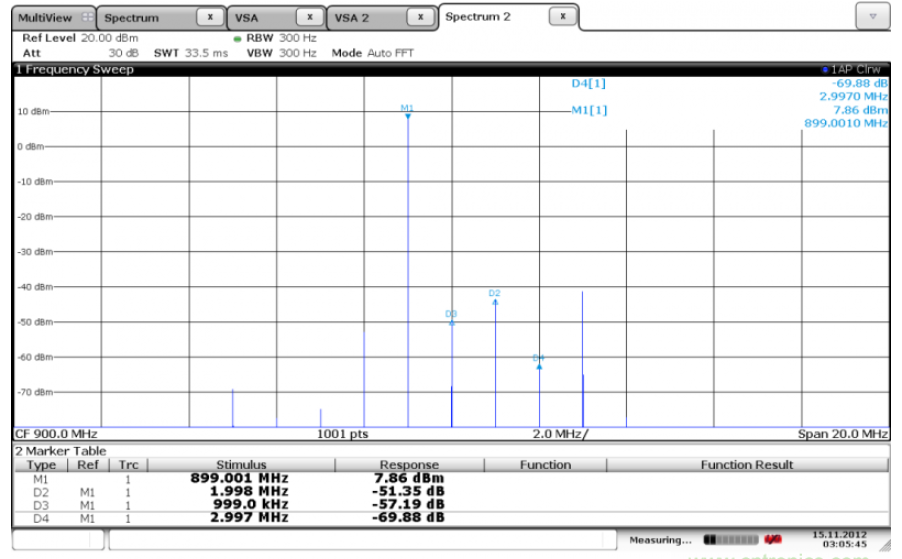The width and height of the screenshot is (902, 559).
Task: Click the 899.001 MHz stimulus value
Action: pos(239,478)
